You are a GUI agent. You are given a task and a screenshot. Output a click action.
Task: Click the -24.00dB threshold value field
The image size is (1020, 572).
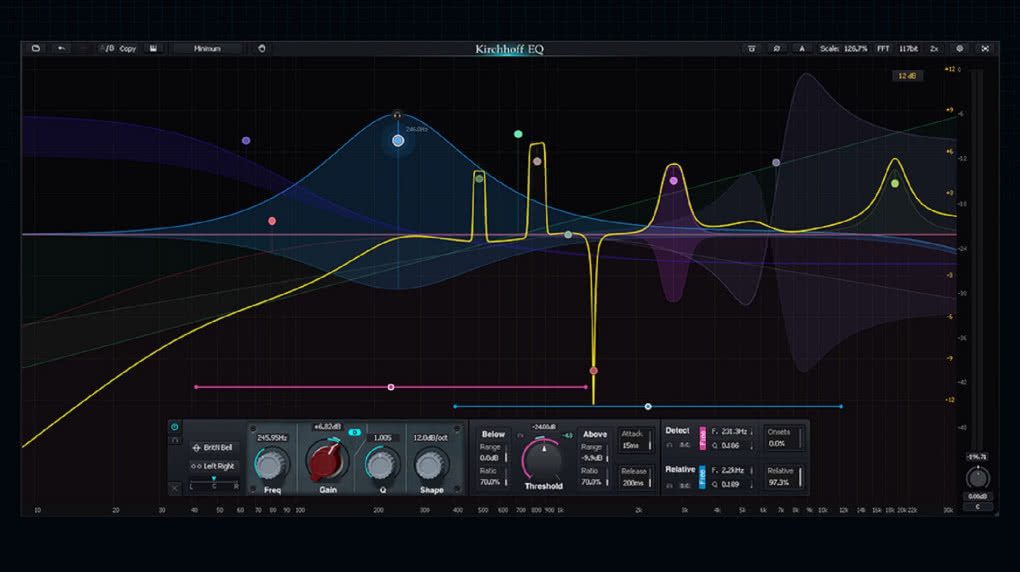543,427
